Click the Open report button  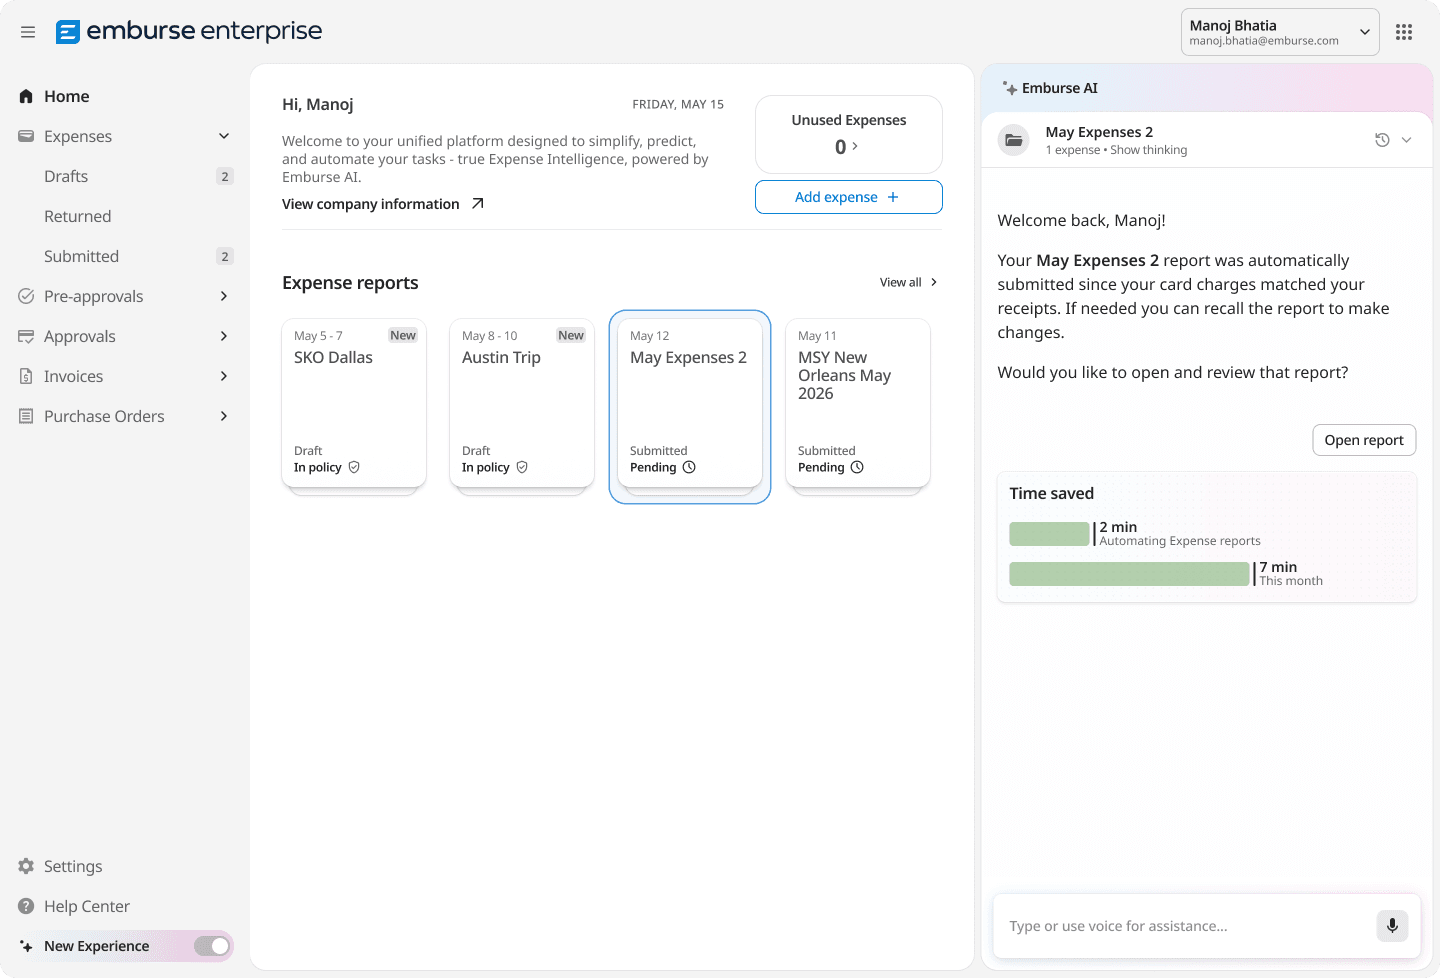tap(1364, 440)
